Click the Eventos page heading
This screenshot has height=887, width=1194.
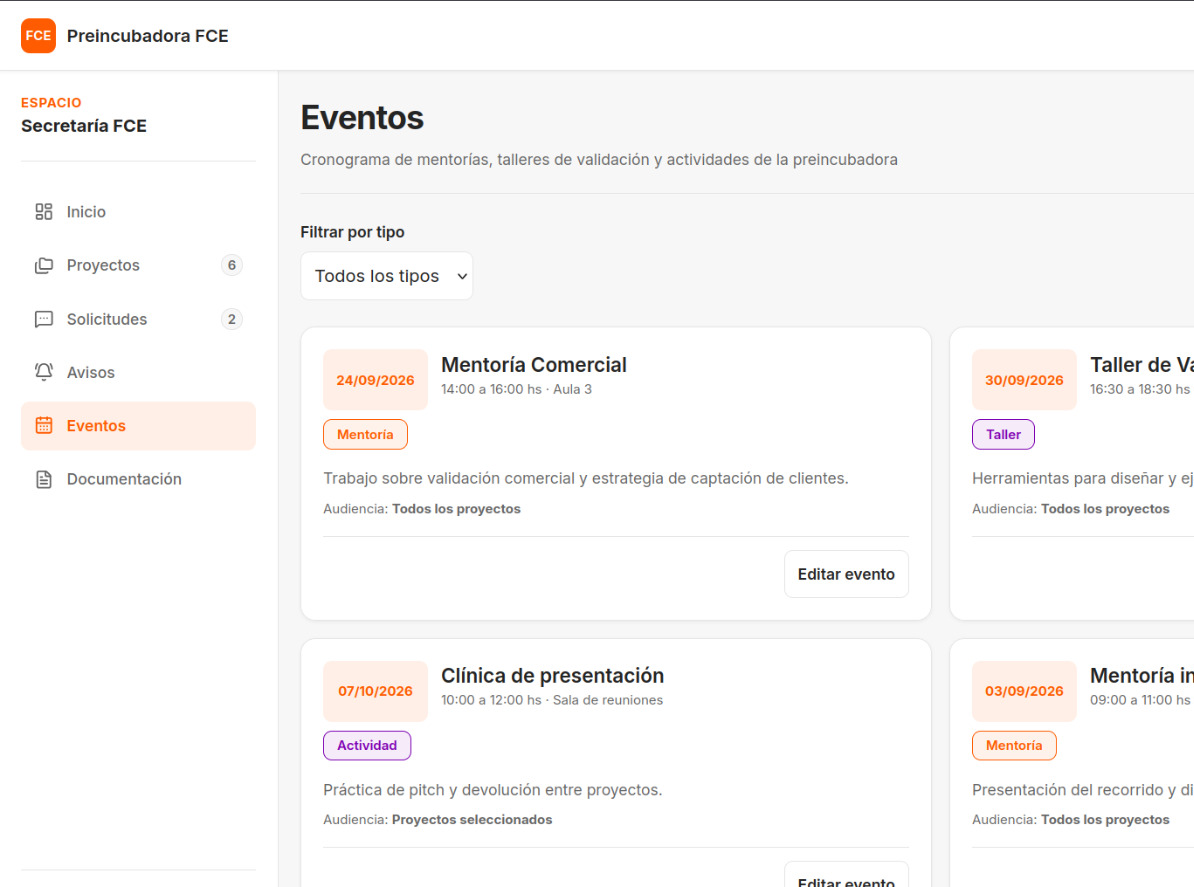[362, 117]
